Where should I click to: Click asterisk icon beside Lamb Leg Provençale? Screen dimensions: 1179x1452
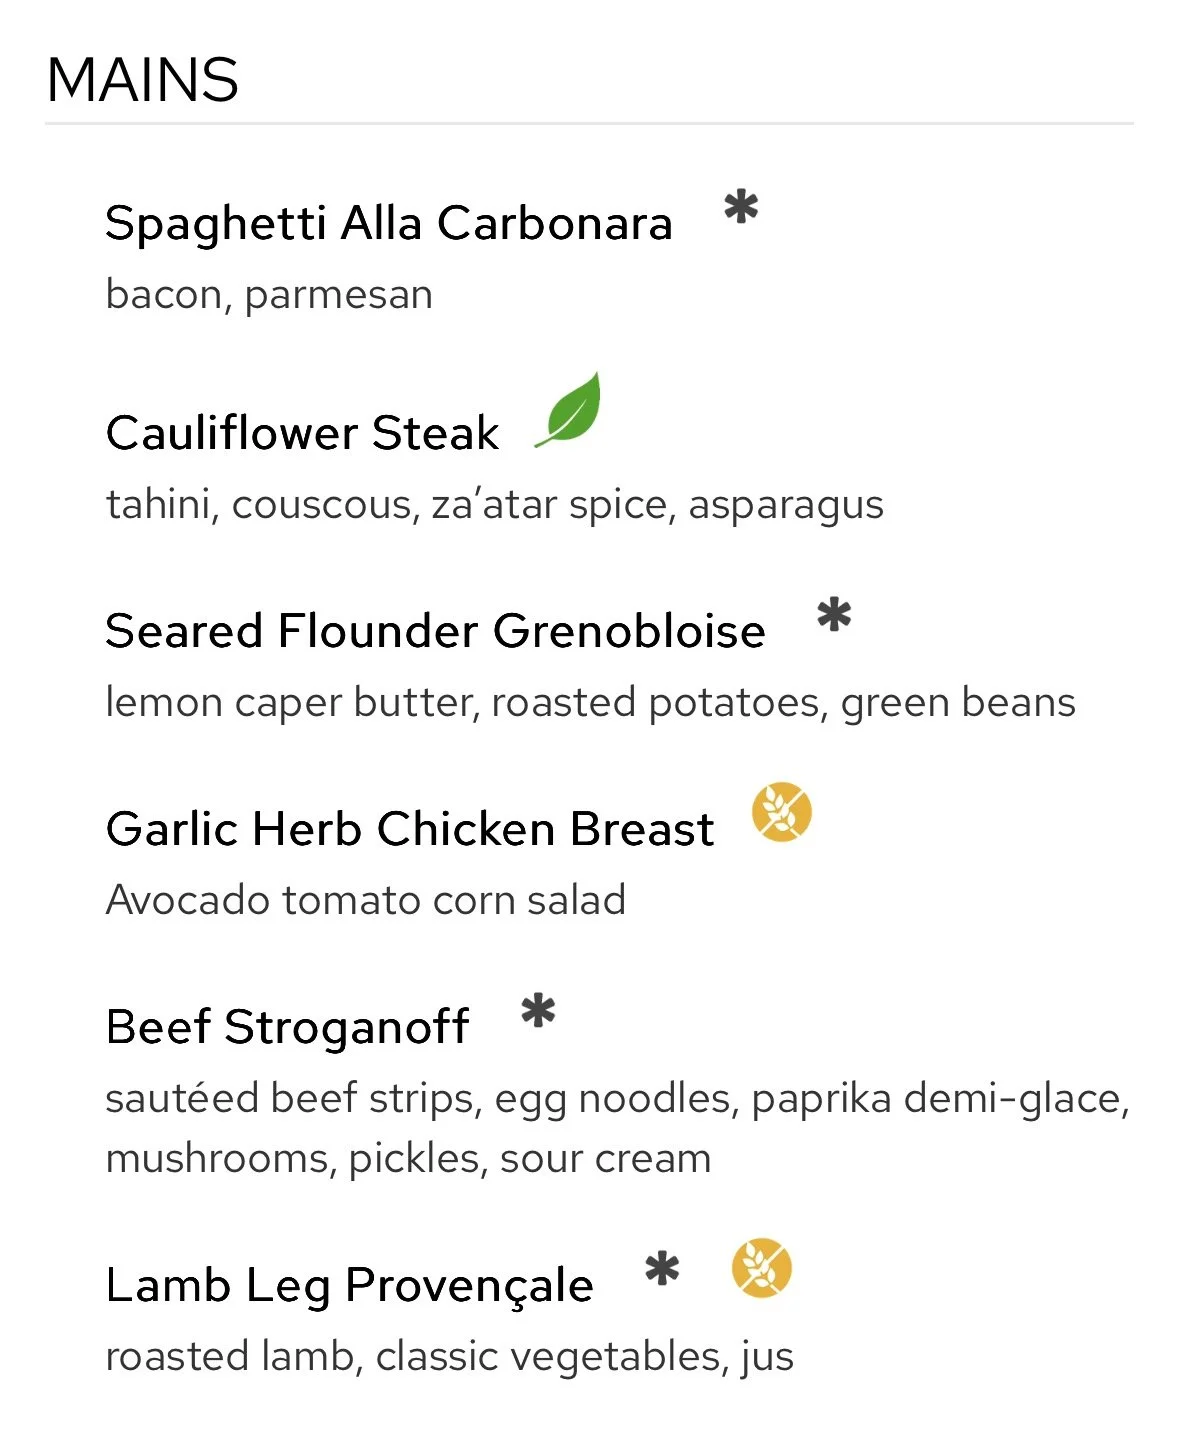coord(662,1270)
